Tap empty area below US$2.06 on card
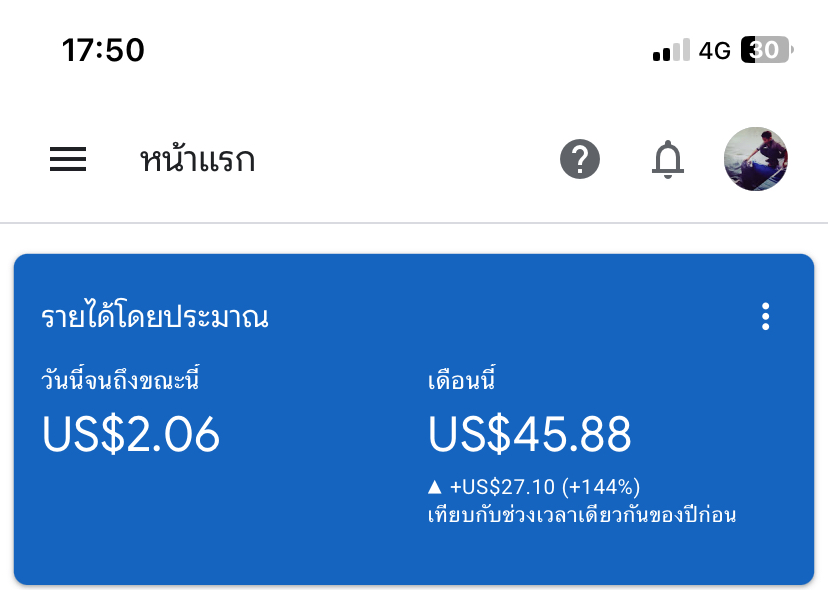 coord(150,520)
